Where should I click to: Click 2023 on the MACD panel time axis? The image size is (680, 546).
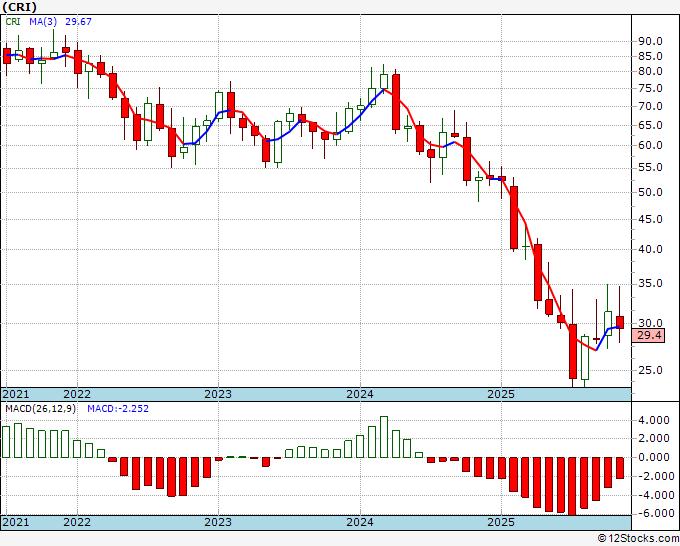(x=218, y=522)
